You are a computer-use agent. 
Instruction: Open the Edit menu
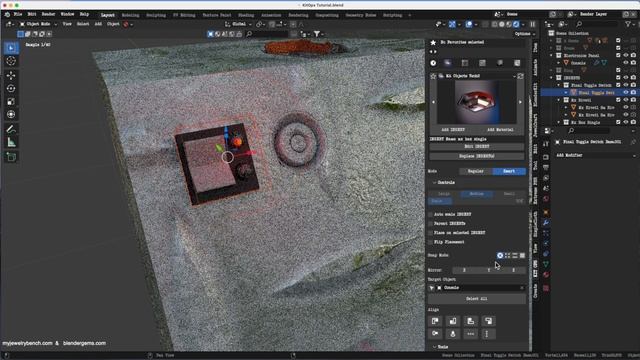point(32,14)
